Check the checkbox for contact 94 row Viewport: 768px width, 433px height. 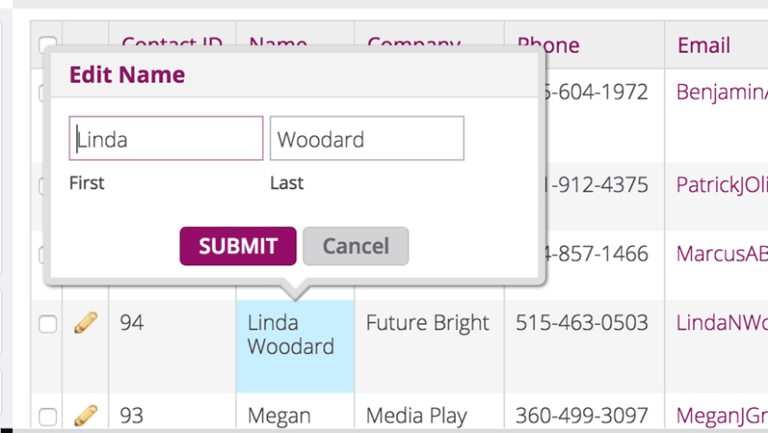point(47,324)
